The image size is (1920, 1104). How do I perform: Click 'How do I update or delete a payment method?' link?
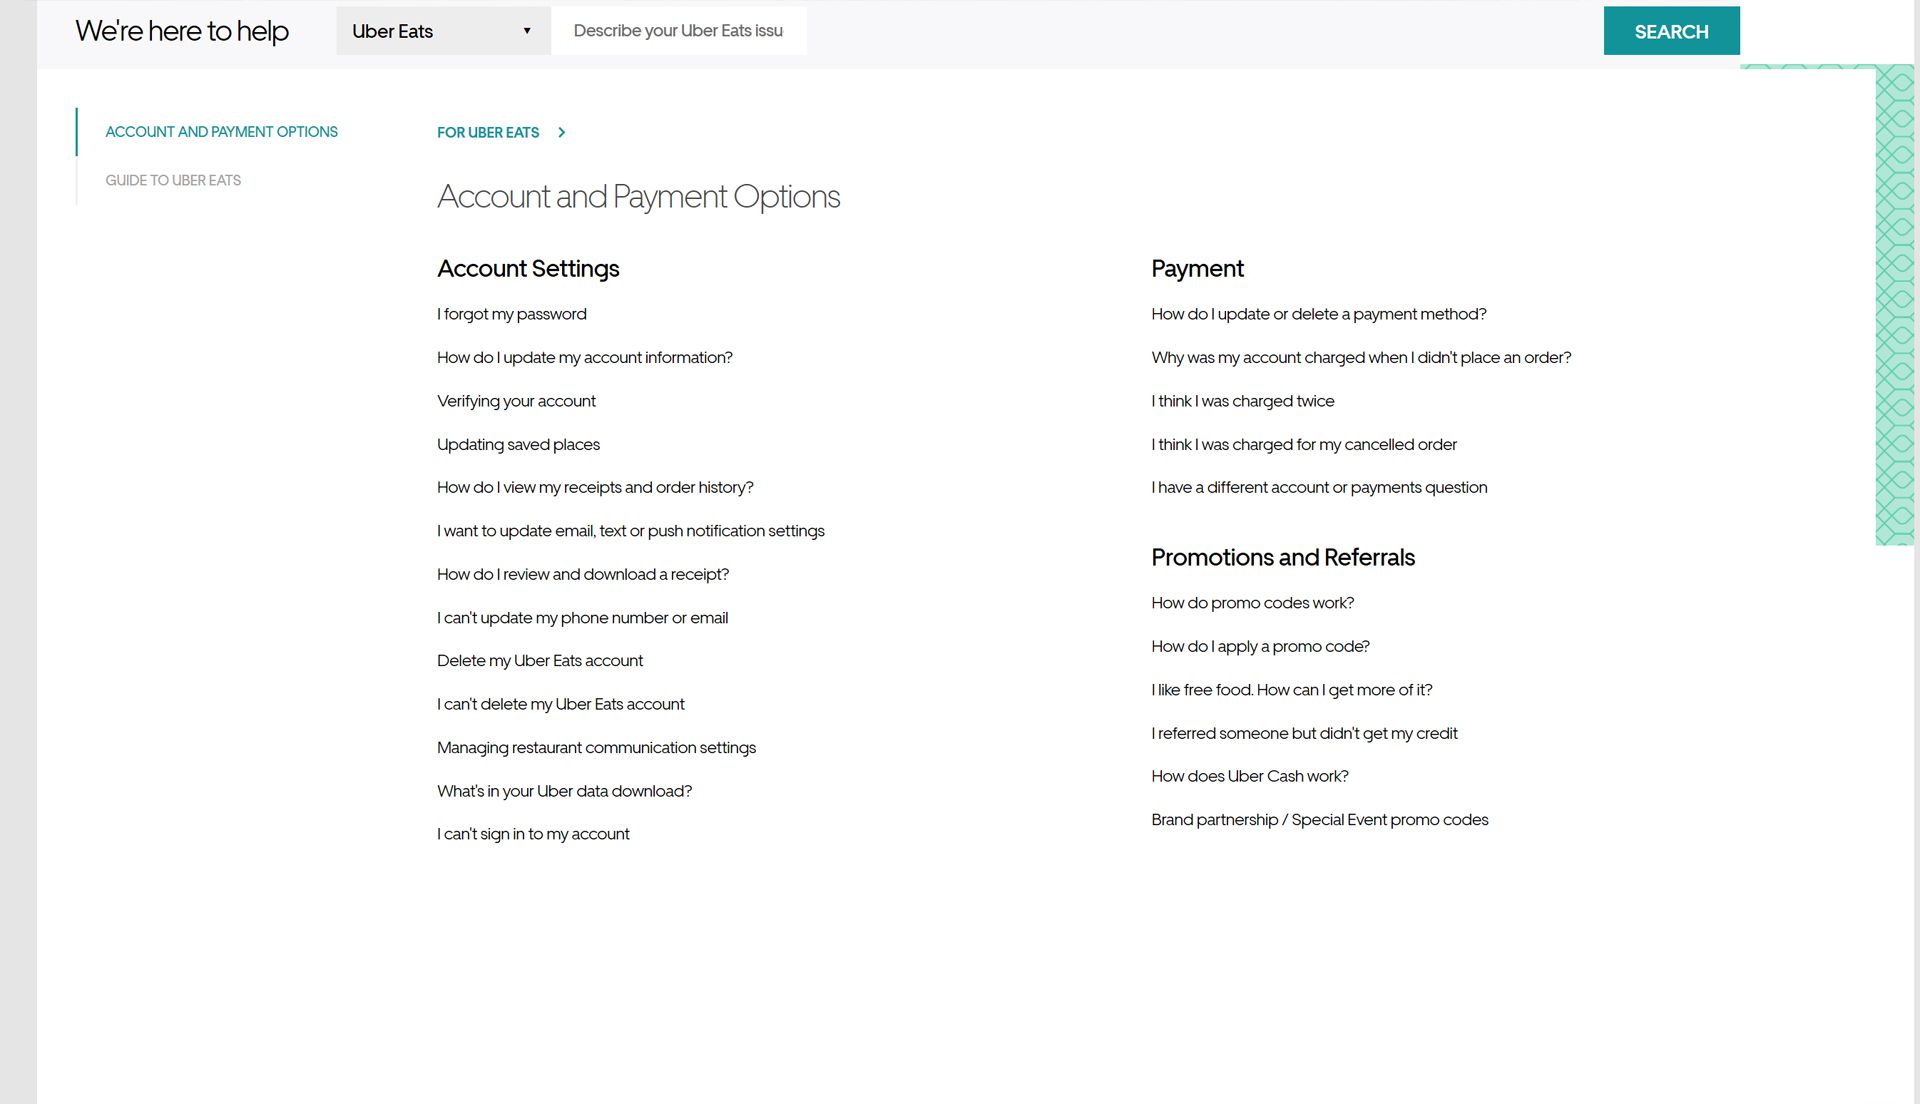[1319, 313]
